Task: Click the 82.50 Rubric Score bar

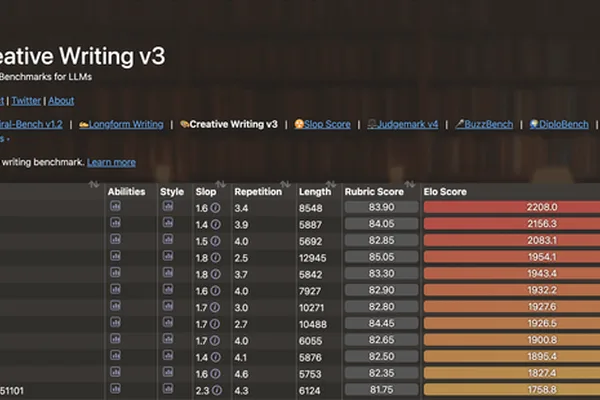Action: click(382, 356)
